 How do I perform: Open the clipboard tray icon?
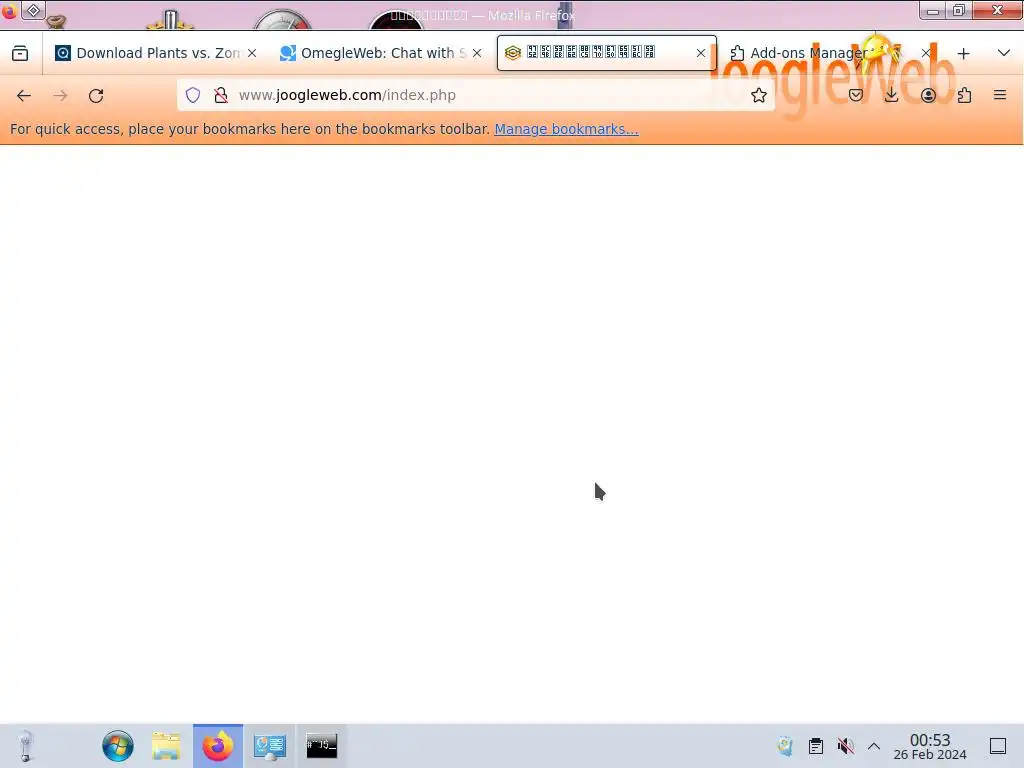[x=816, y=746]
